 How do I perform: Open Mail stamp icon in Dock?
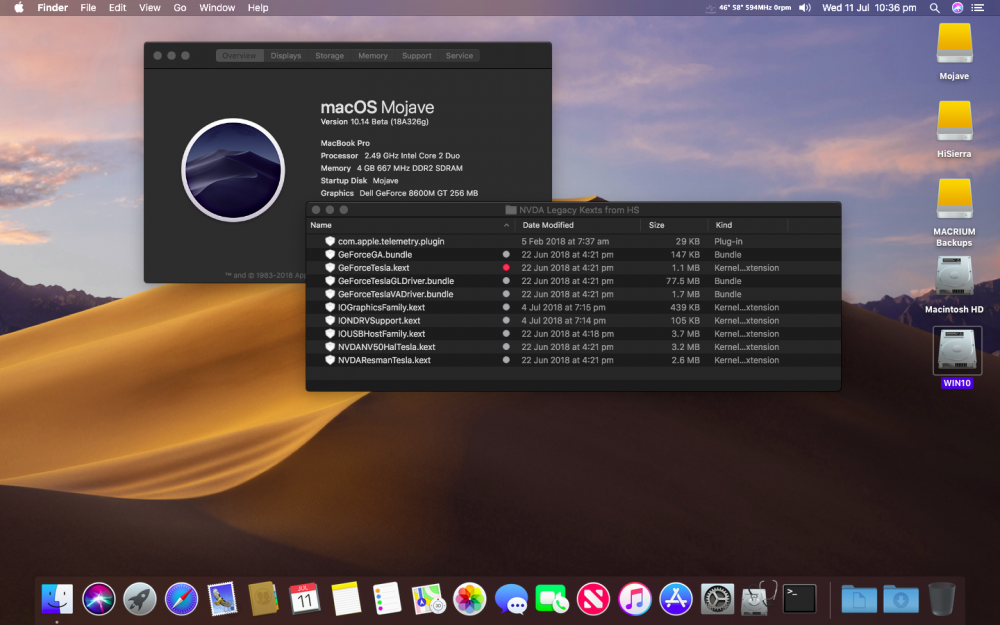point(222,599)
